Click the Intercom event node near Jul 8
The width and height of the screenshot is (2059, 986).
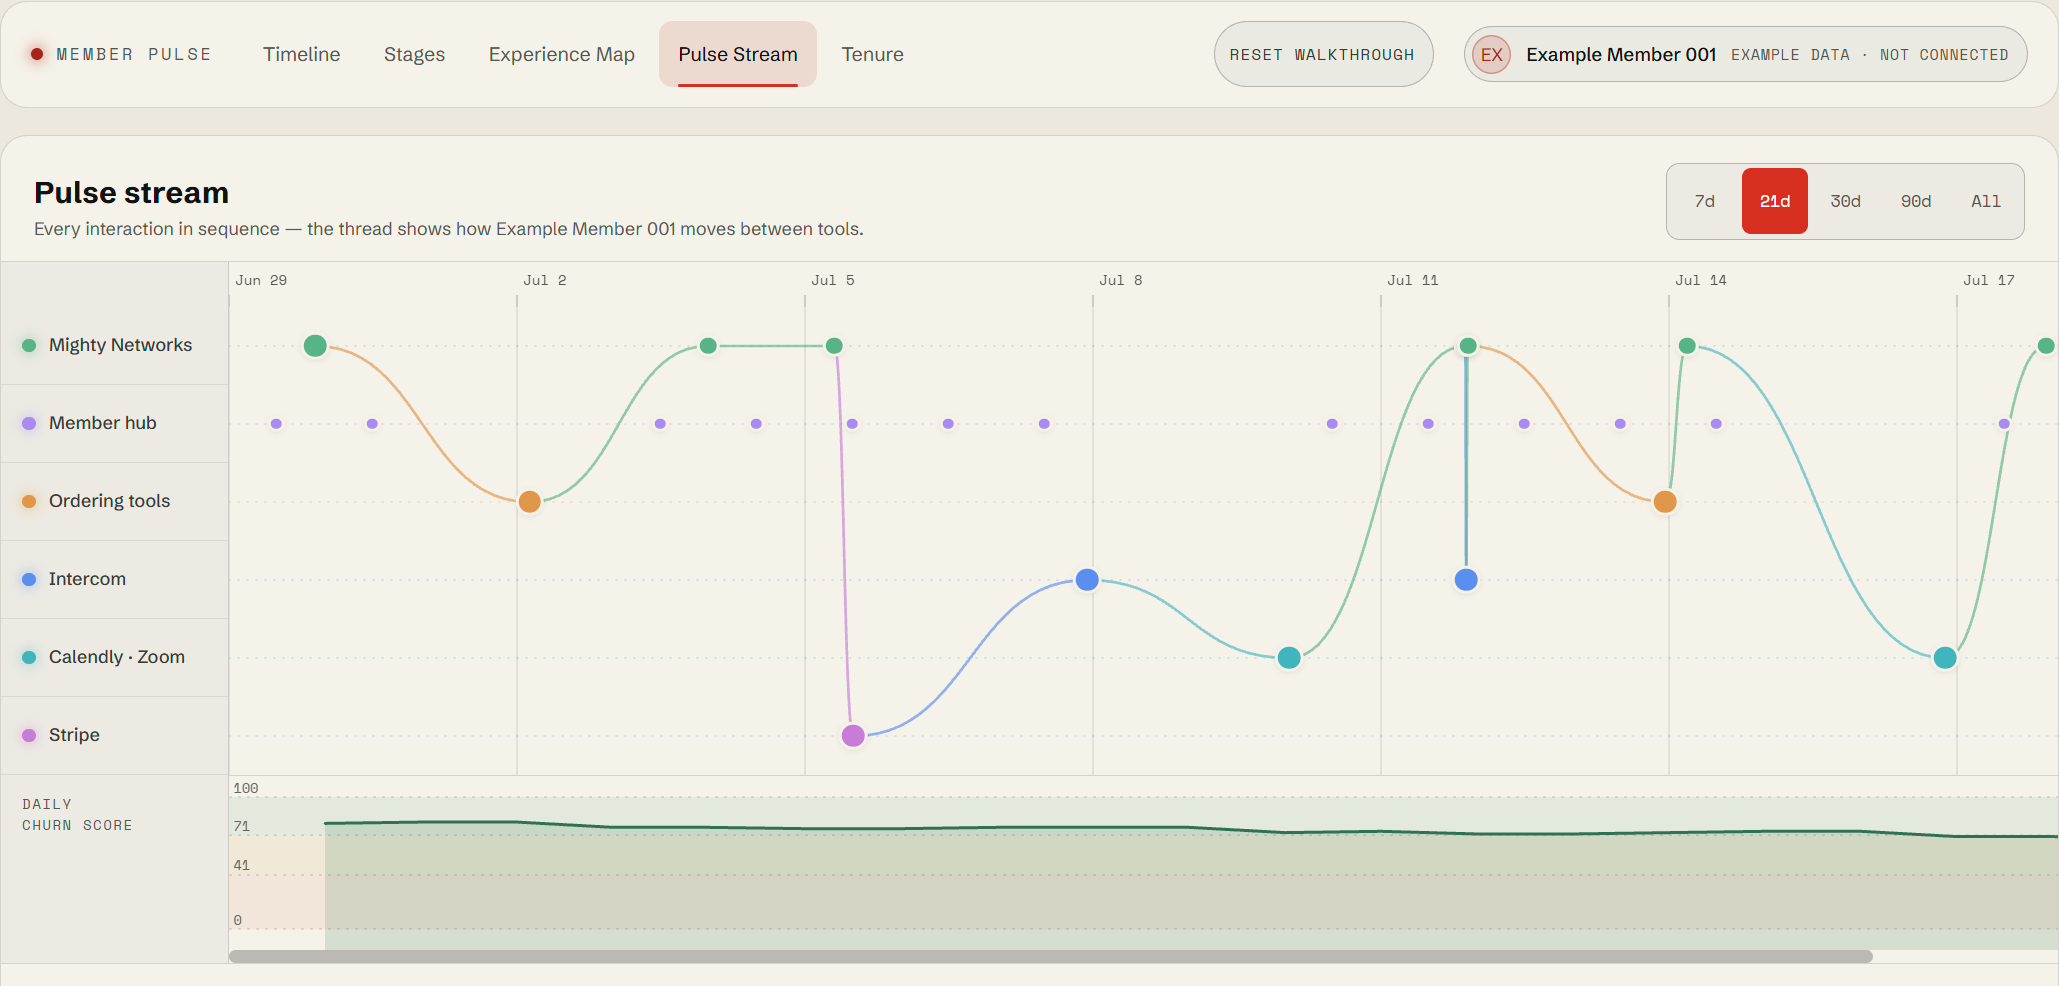(1087, 580)
